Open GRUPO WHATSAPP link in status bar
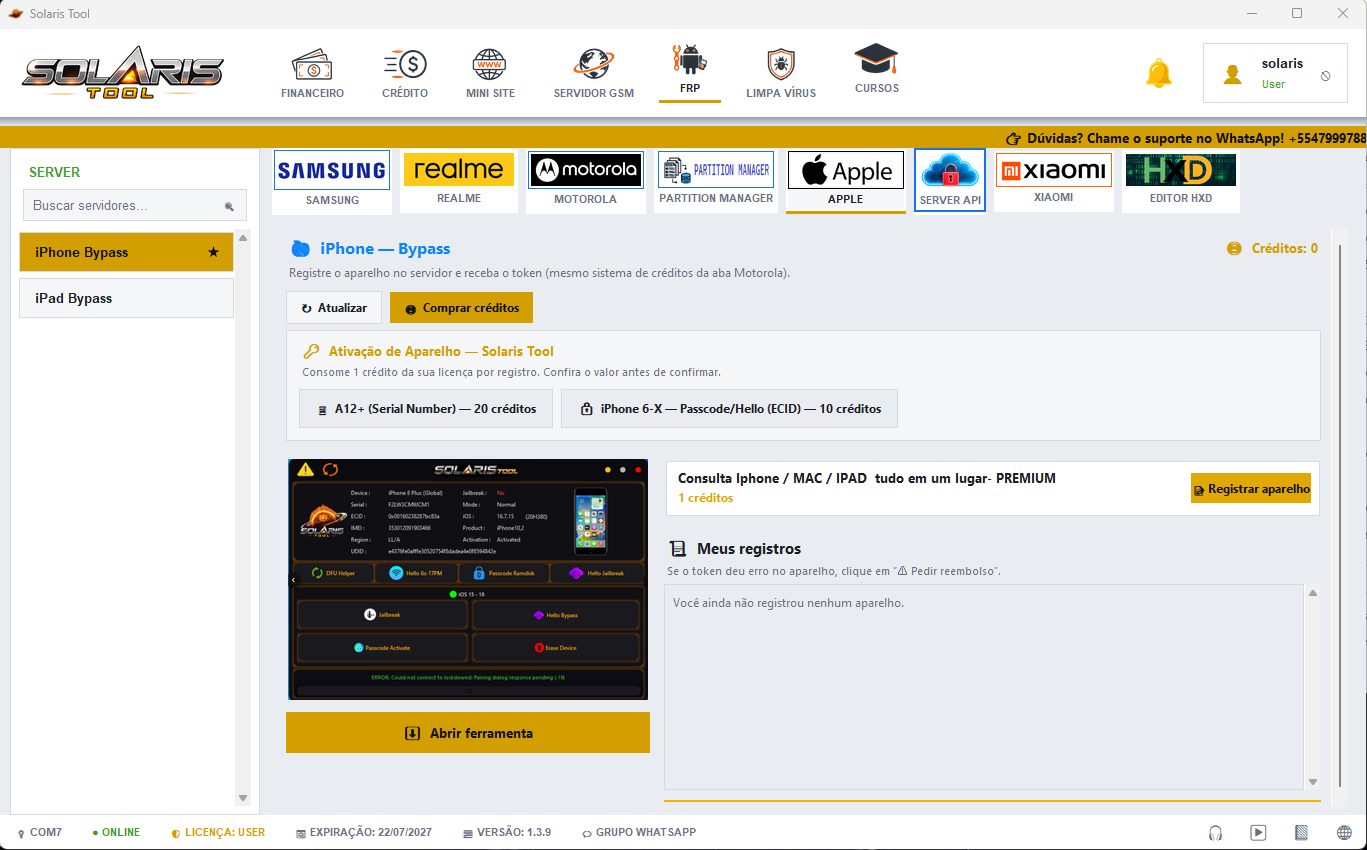This screenshot has width=1367, height=850. [x=638, y=832]
